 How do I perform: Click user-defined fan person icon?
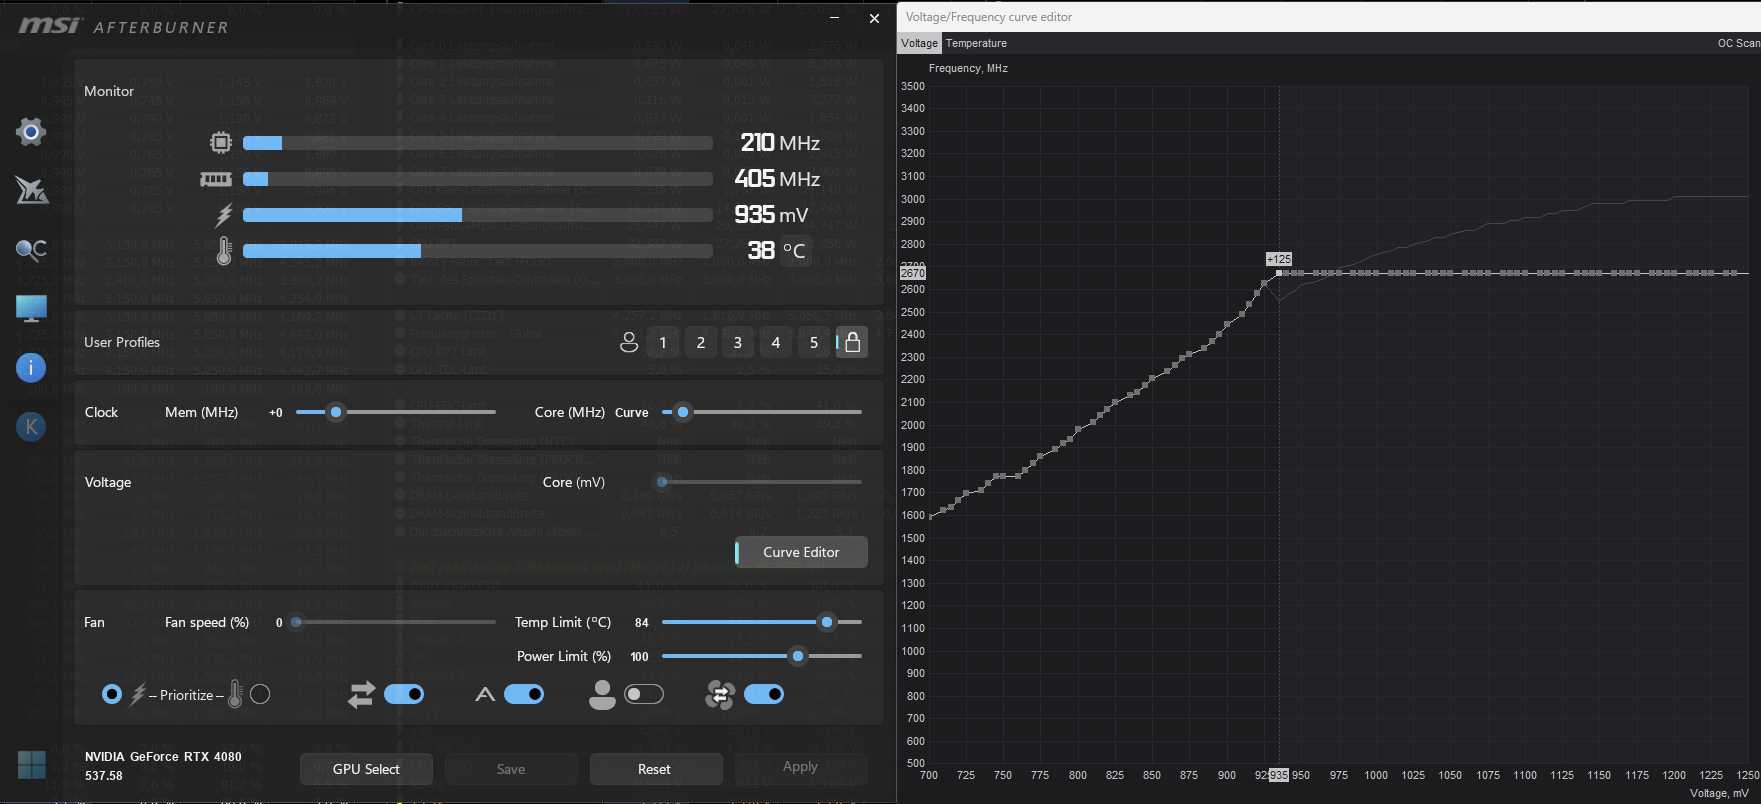(602, 694)
